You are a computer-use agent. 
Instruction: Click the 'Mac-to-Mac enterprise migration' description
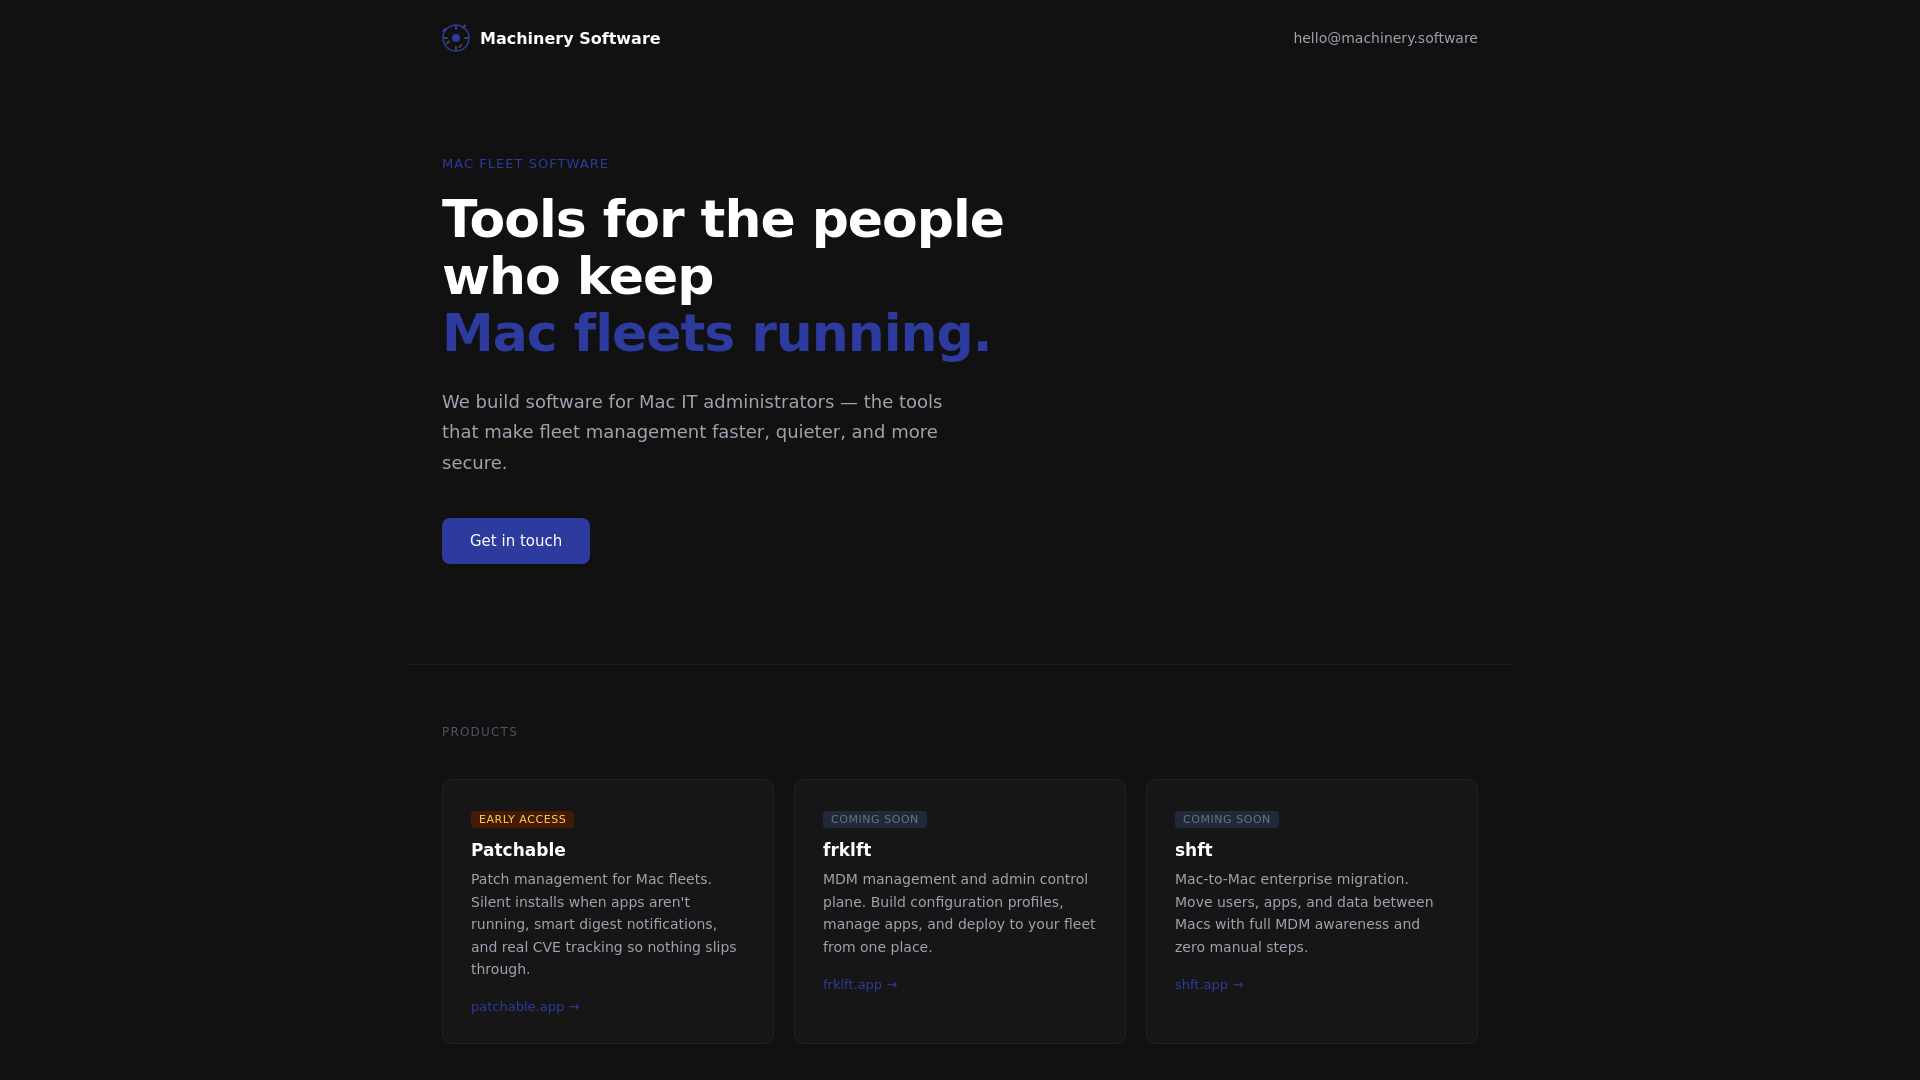click(x=1304, y=913)
